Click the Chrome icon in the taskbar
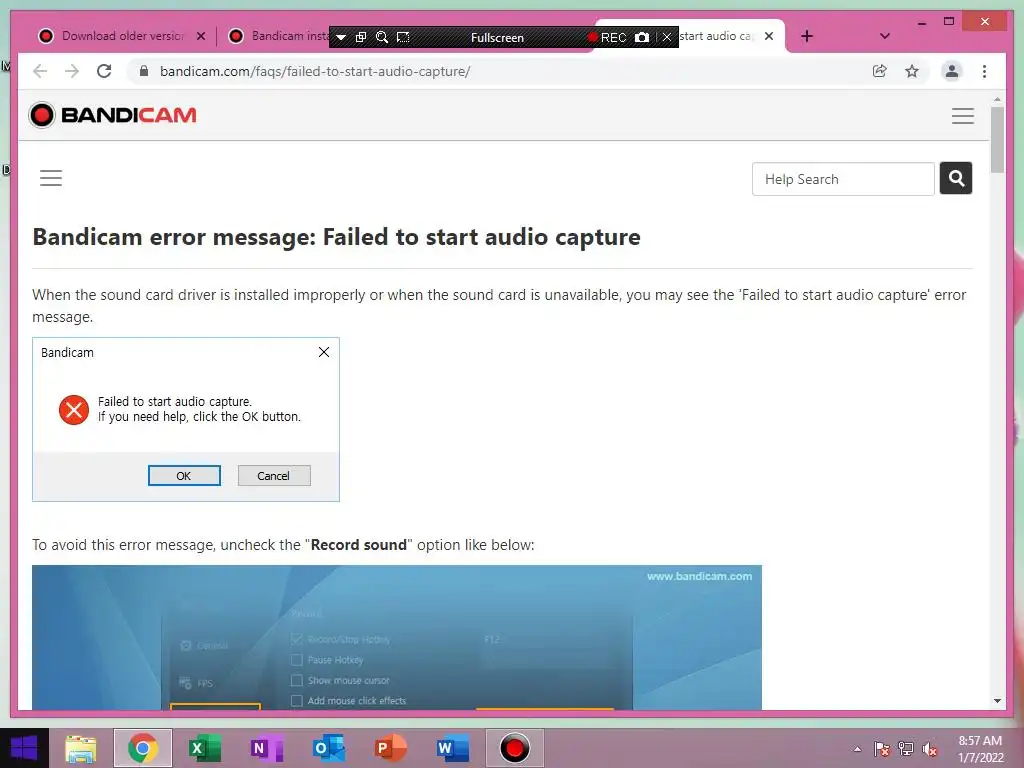The width and height of the screenshot is (1024, 768). coord(143,748)
